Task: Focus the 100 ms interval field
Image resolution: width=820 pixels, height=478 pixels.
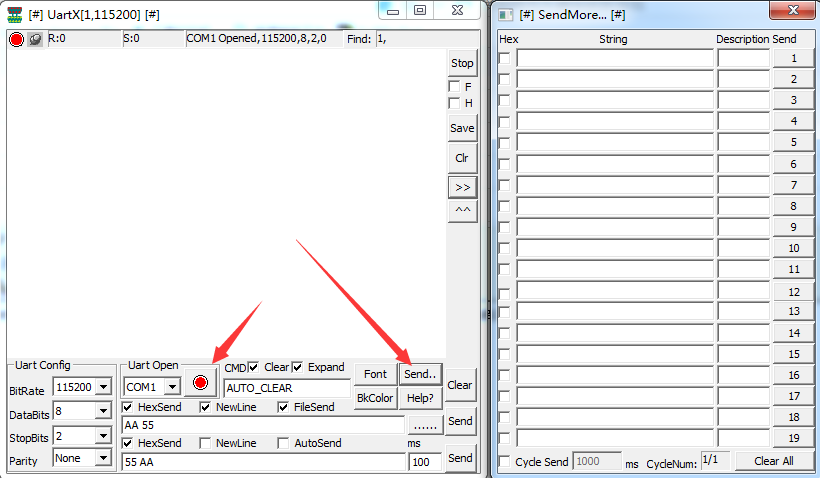Action: (x=426, y=462)
